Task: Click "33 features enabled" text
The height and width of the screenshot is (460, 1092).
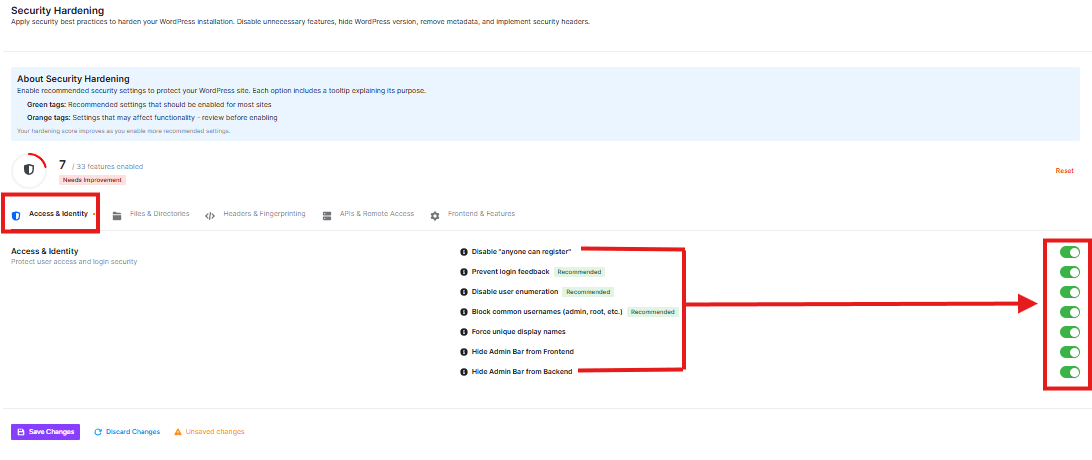Action: [108, 166]
